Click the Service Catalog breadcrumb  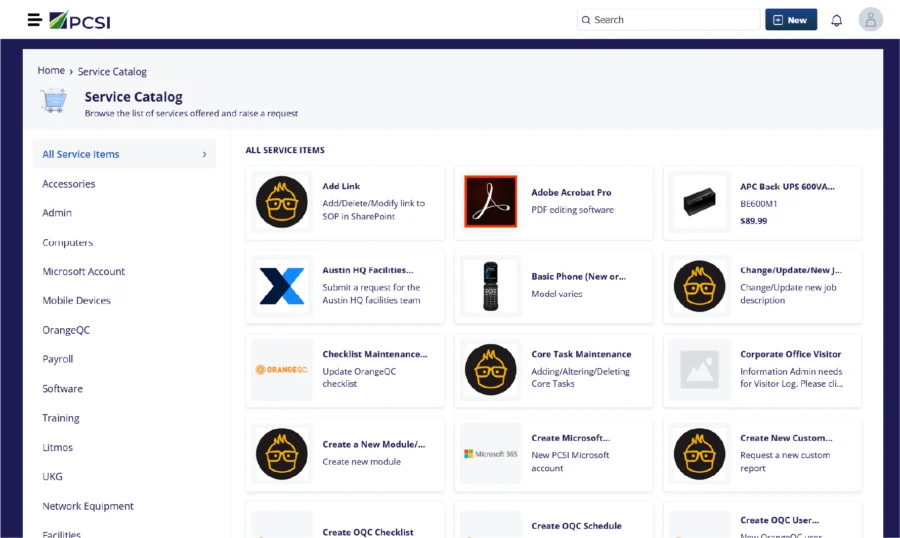[112, 71]
